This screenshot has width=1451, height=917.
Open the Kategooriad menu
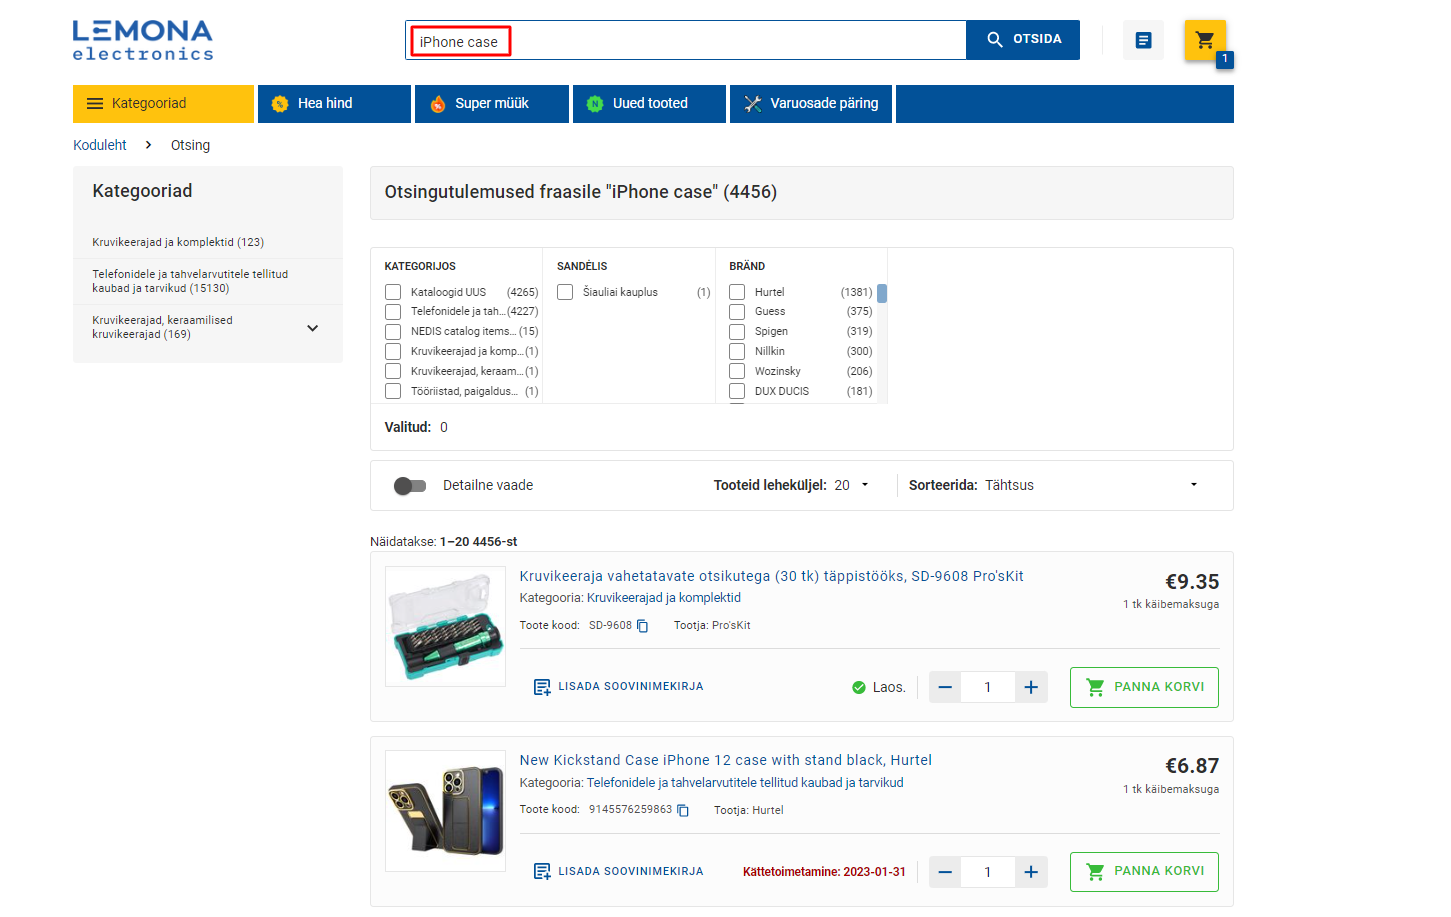point(163,104)
